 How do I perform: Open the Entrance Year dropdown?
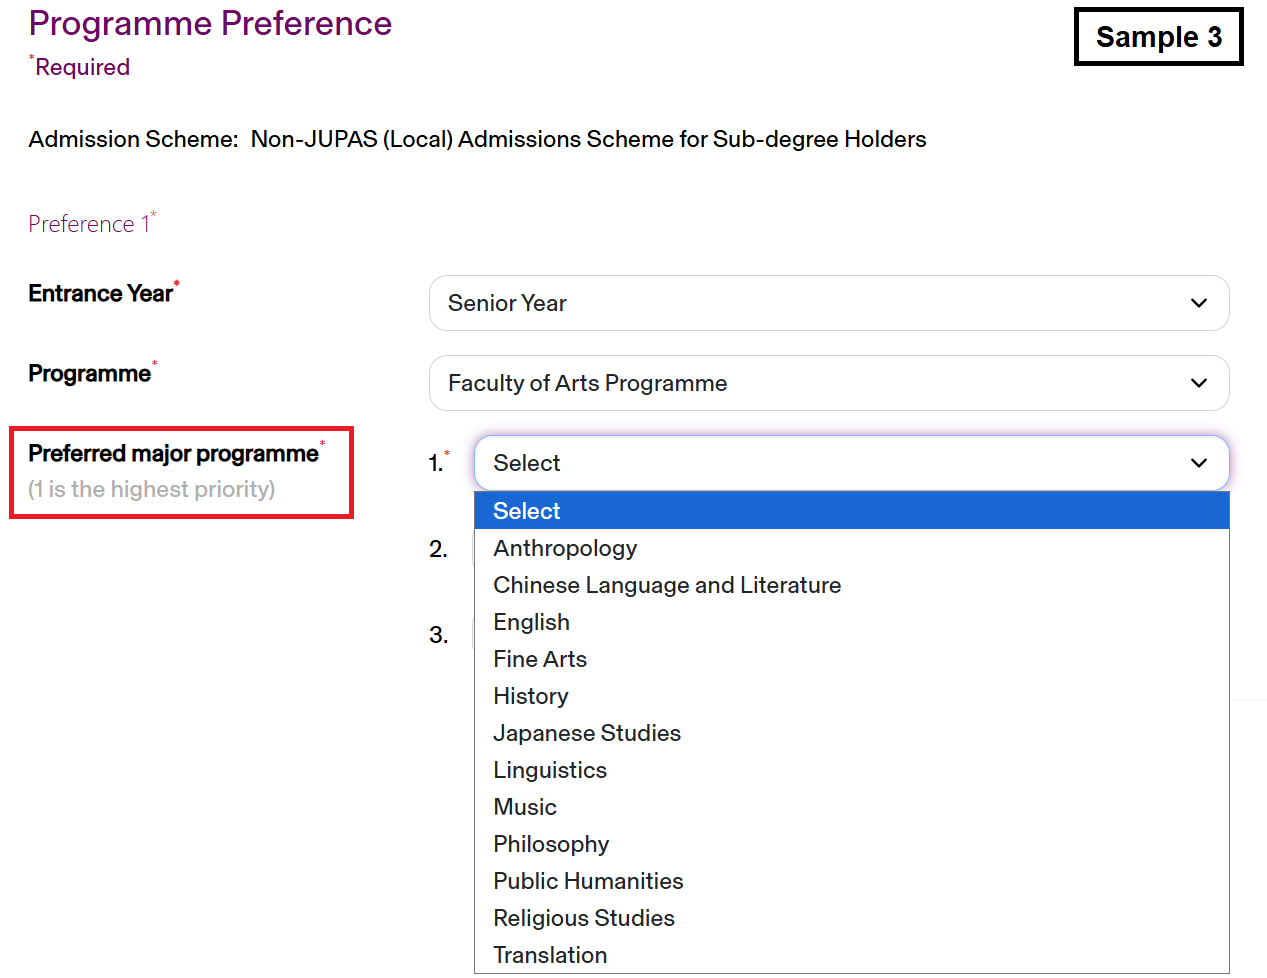click(x=828, y=303)
